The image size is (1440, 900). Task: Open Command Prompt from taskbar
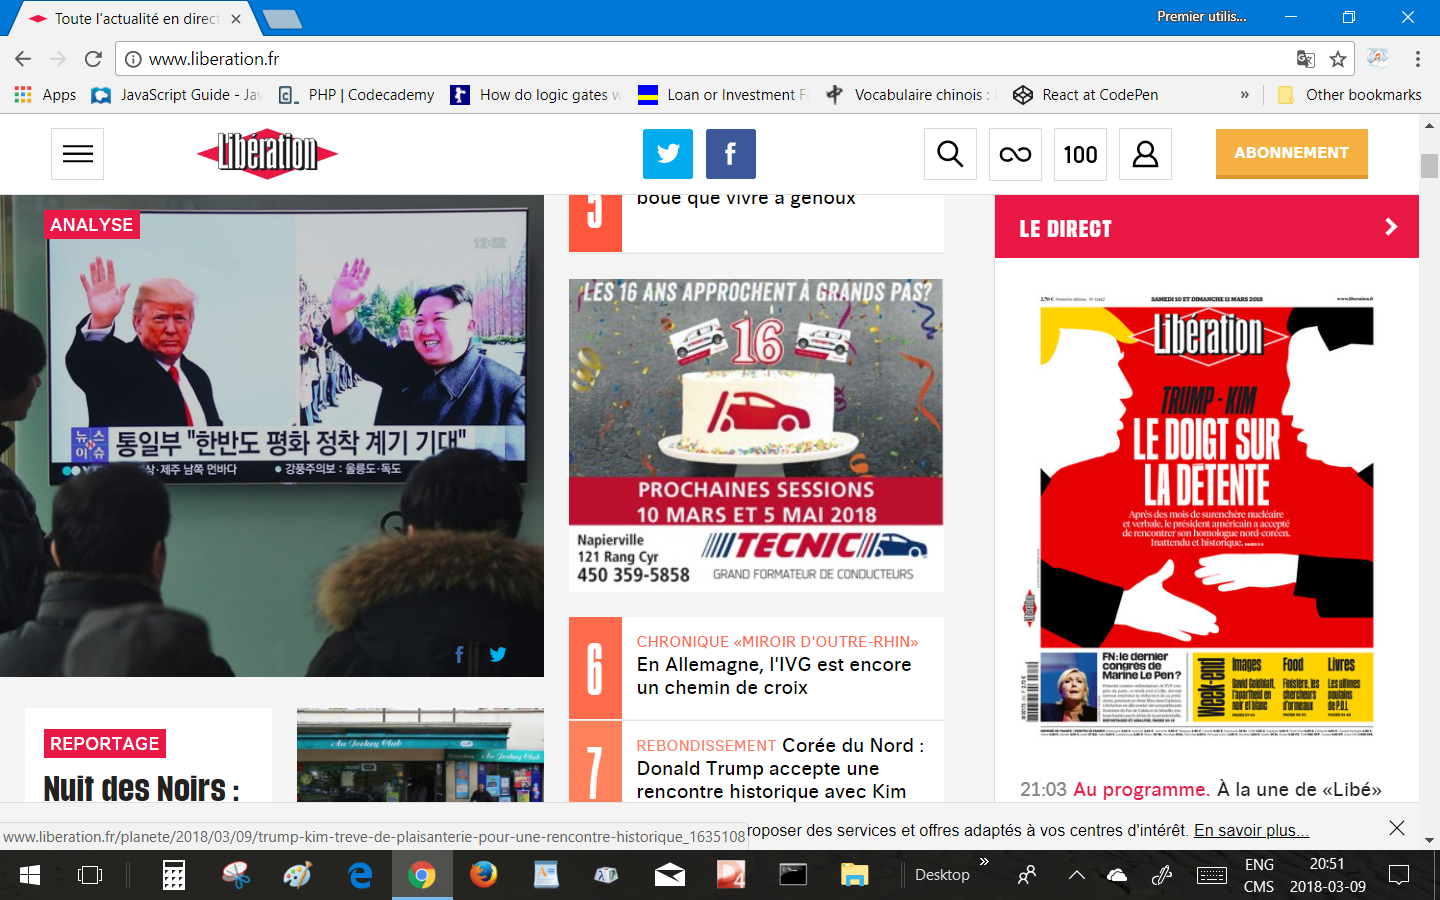[793, 875]
